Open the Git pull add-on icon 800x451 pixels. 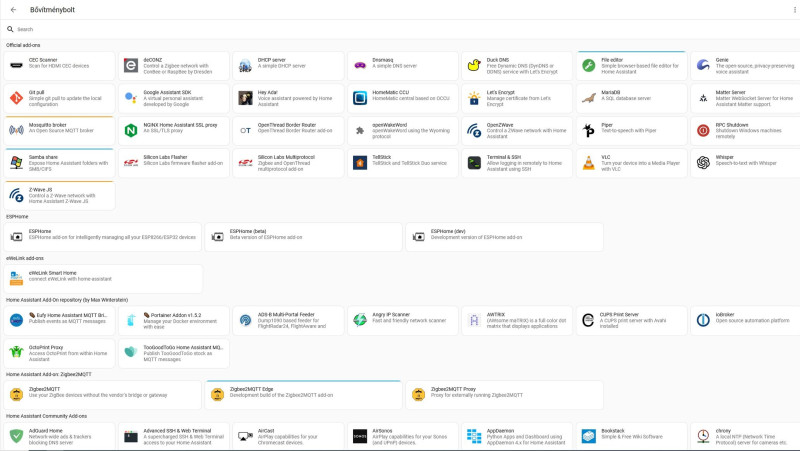[x=16, y=98]
